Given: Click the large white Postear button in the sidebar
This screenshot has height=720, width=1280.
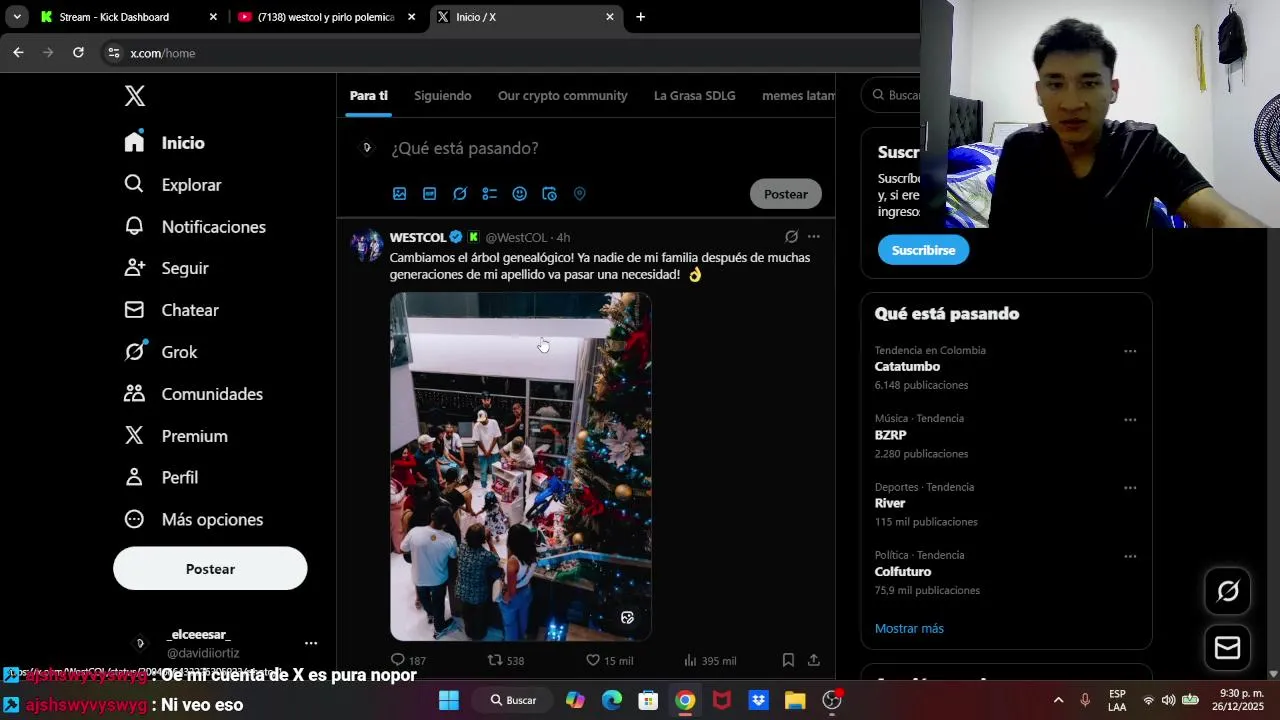Looking at the screenshot, I should click(210, 569).
